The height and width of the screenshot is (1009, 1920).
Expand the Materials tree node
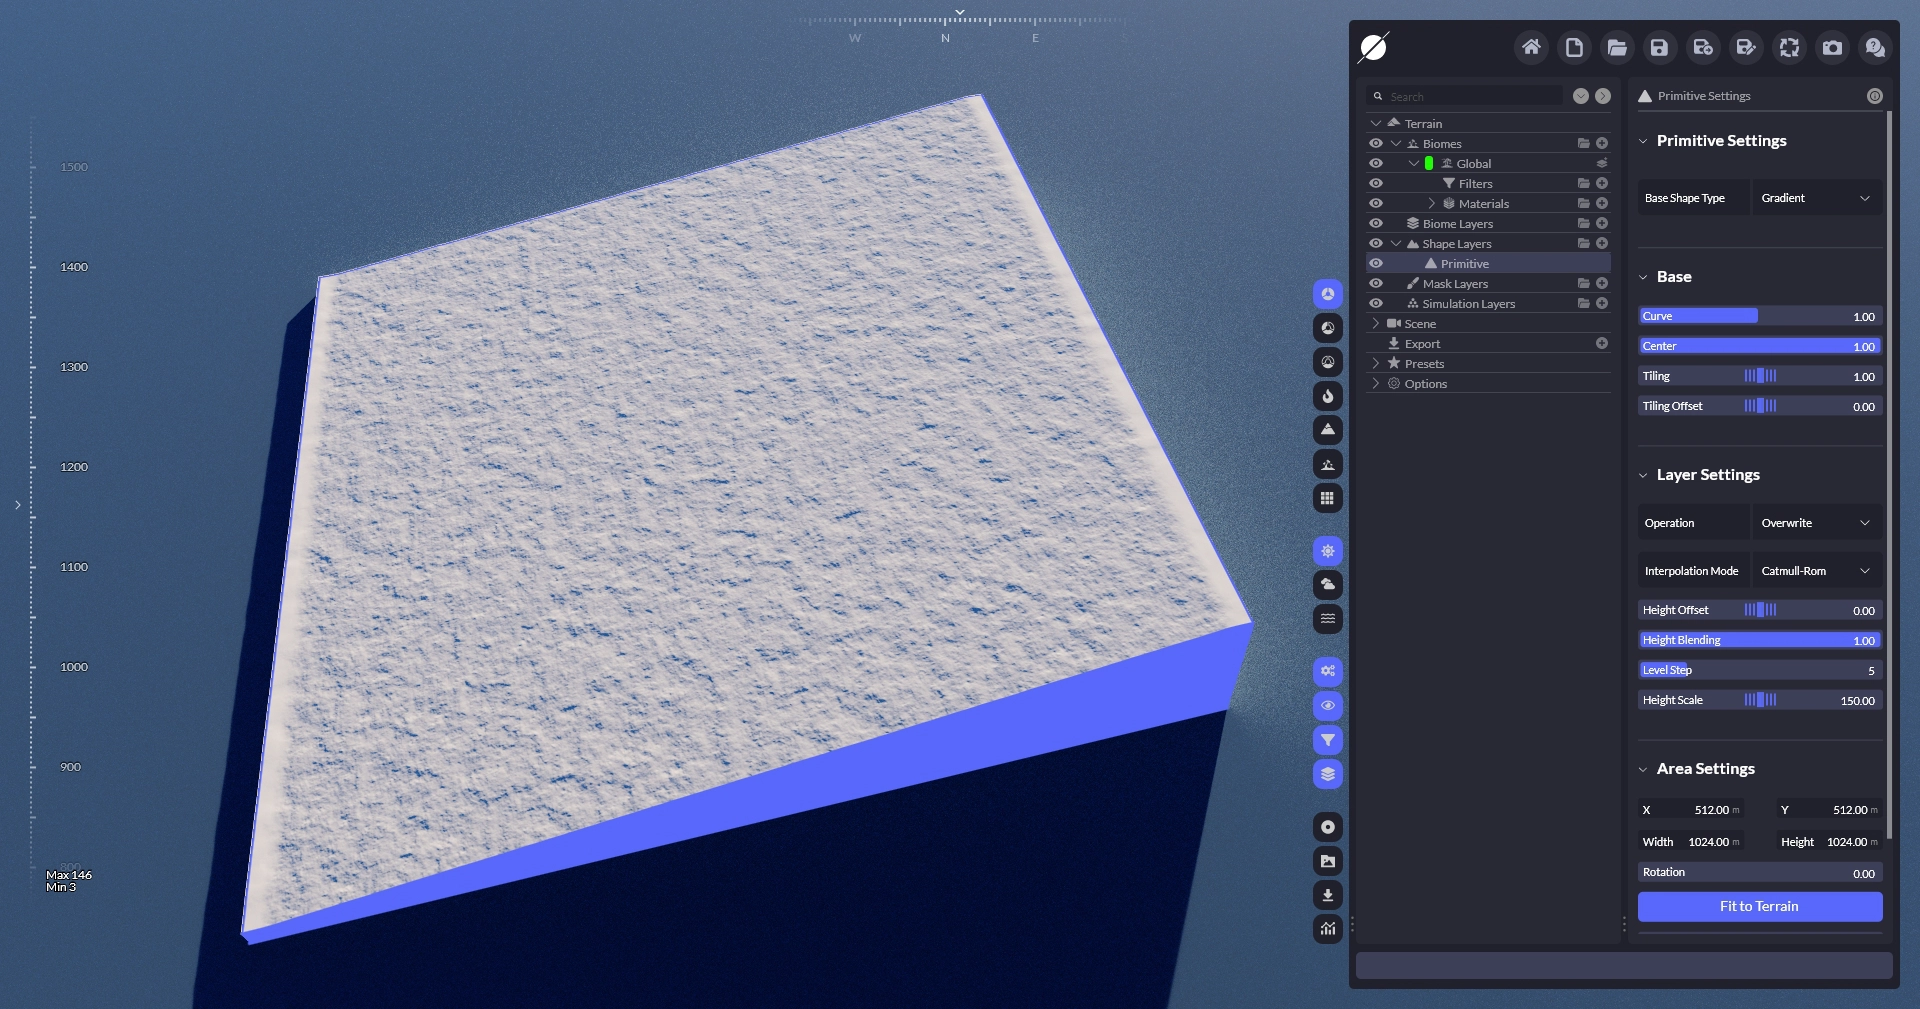point(1432,203)
